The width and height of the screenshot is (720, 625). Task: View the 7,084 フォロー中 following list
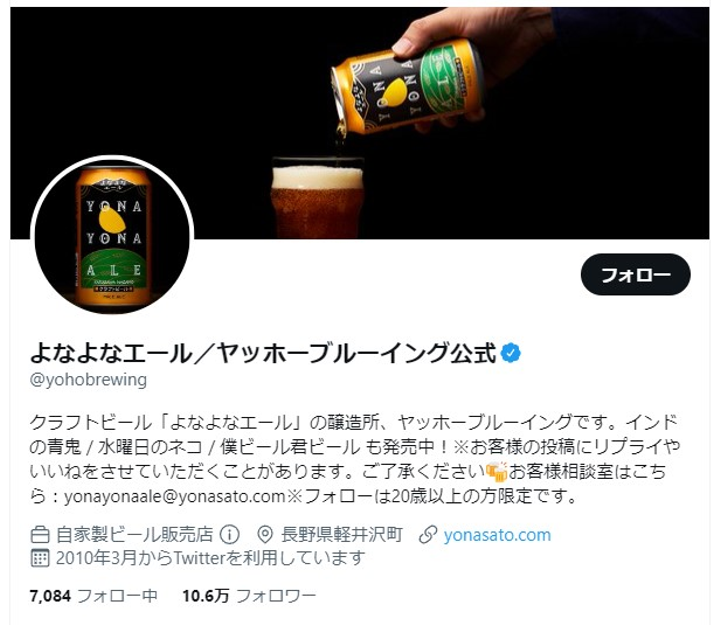(94, 596)
